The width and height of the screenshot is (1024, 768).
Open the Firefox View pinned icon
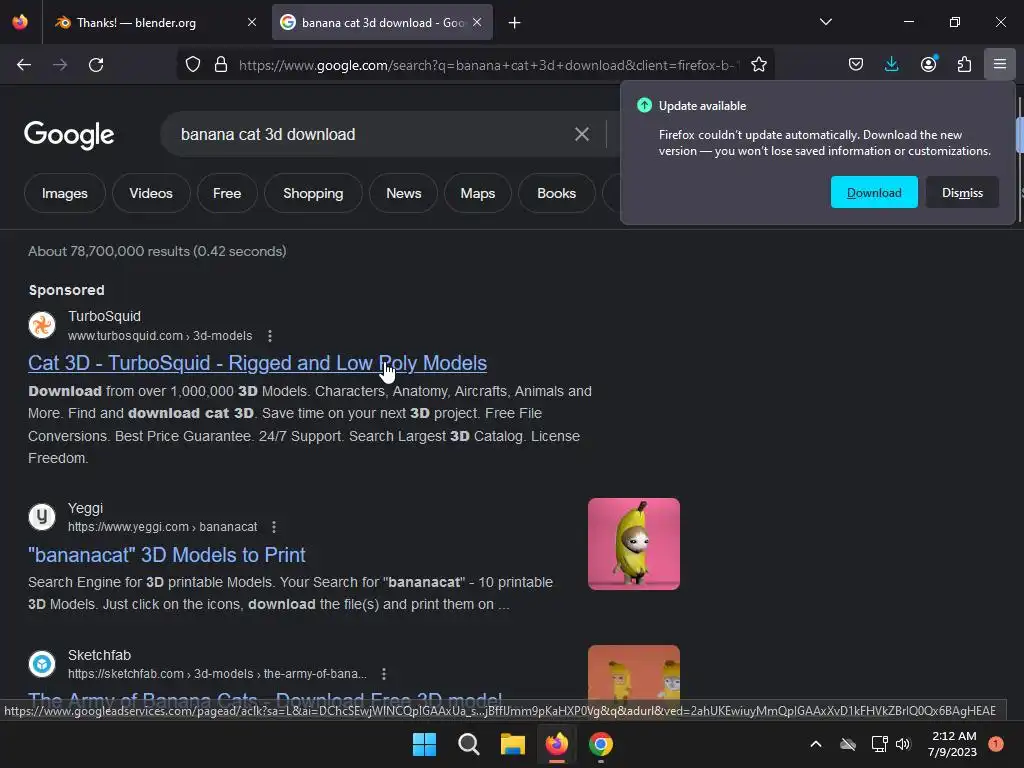20,22
